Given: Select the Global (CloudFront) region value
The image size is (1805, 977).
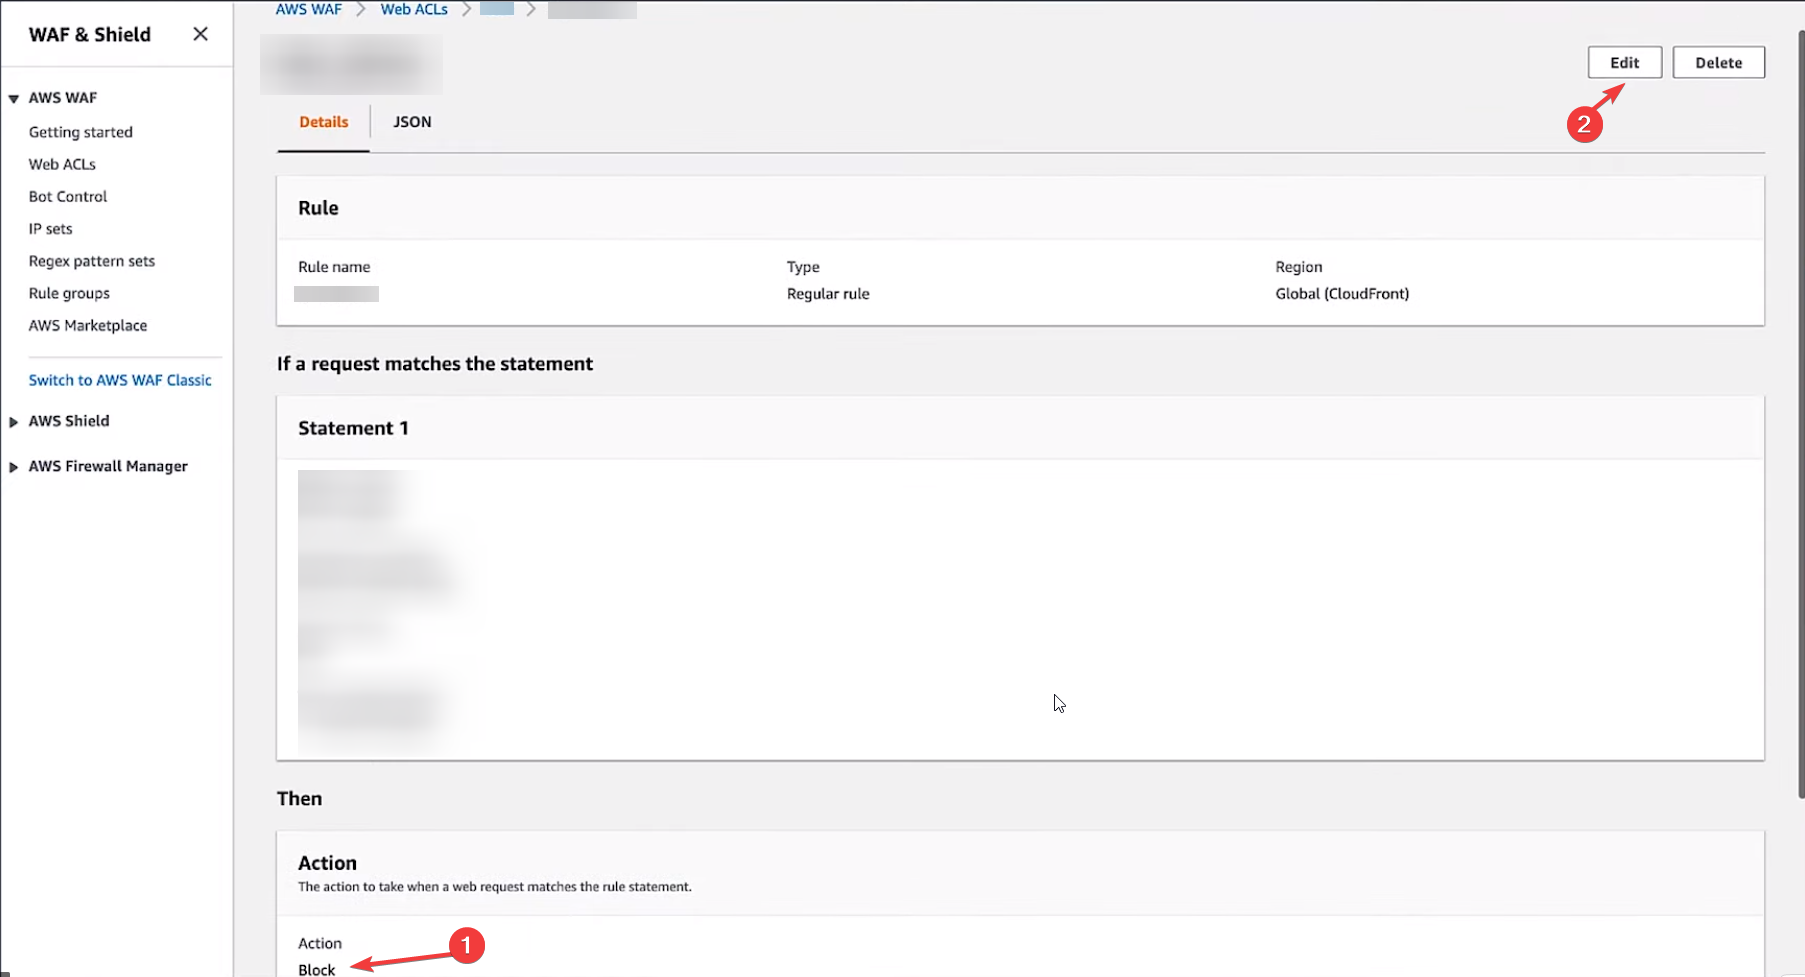Looking at the screenshot, I should 1342,294.
